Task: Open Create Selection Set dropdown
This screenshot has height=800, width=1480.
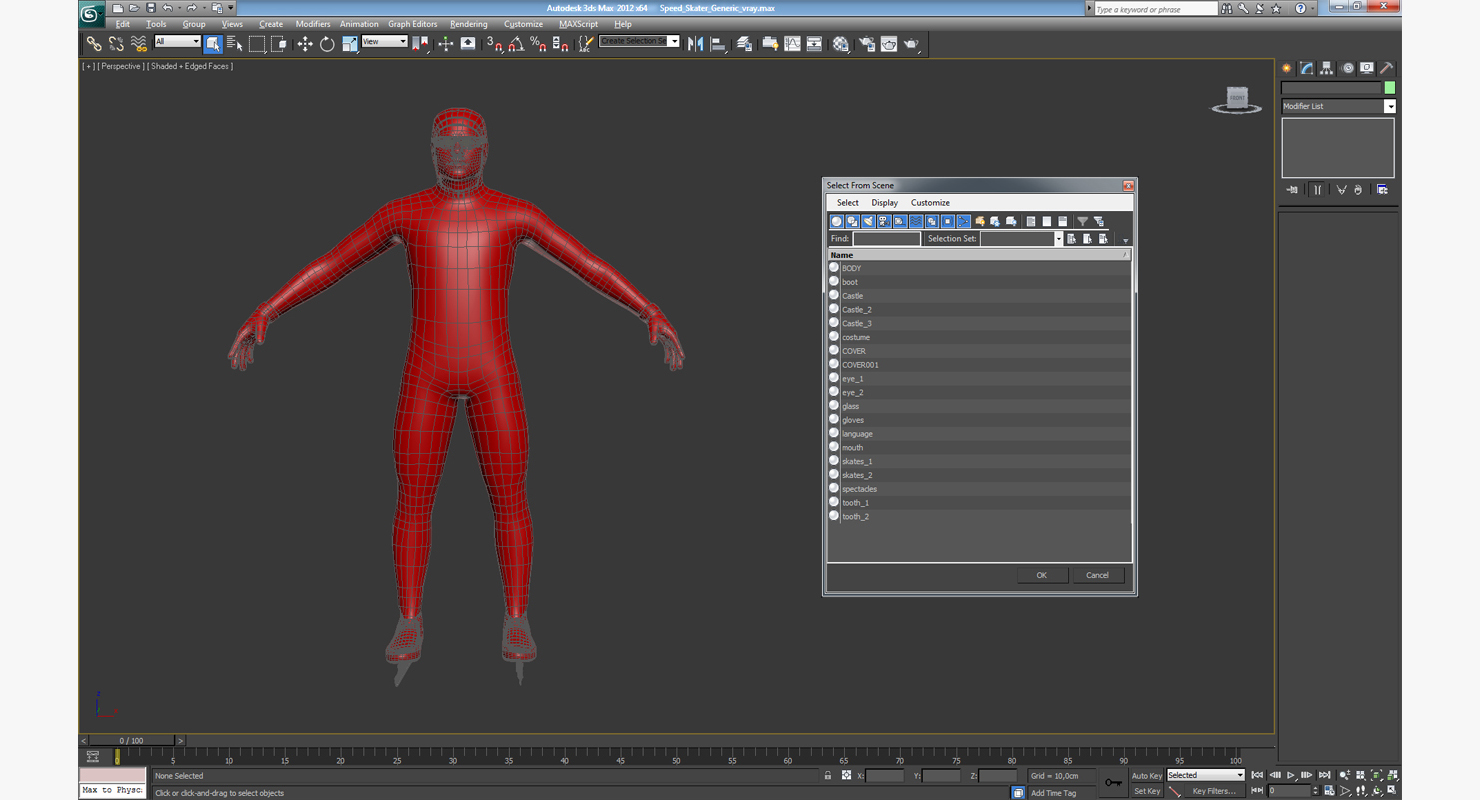Action: (x=674, y=41)
